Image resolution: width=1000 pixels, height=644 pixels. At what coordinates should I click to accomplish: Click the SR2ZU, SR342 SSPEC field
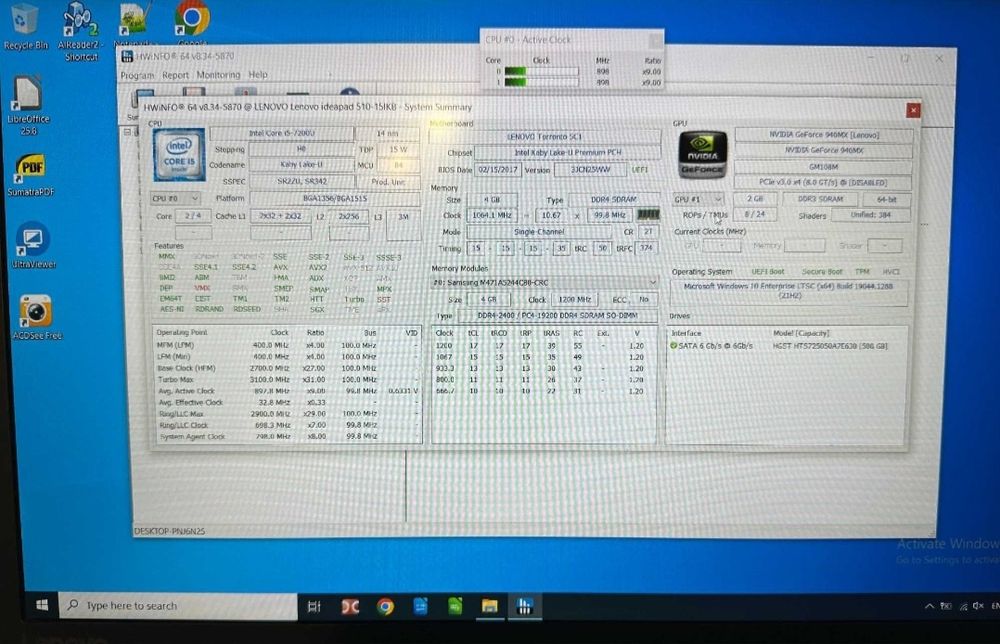click(x=301, y=182)
